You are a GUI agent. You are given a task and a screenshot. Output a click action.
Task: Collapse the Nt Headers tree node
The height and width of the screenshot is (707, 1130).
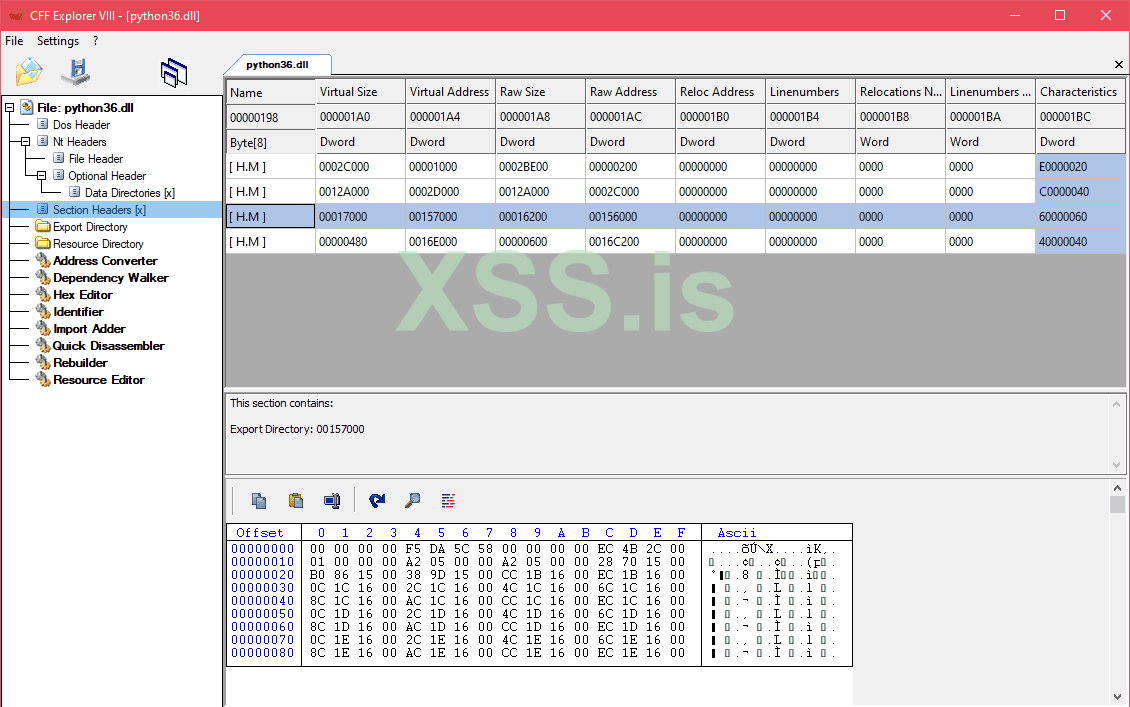pyautogui.click(x=26, y=142)
